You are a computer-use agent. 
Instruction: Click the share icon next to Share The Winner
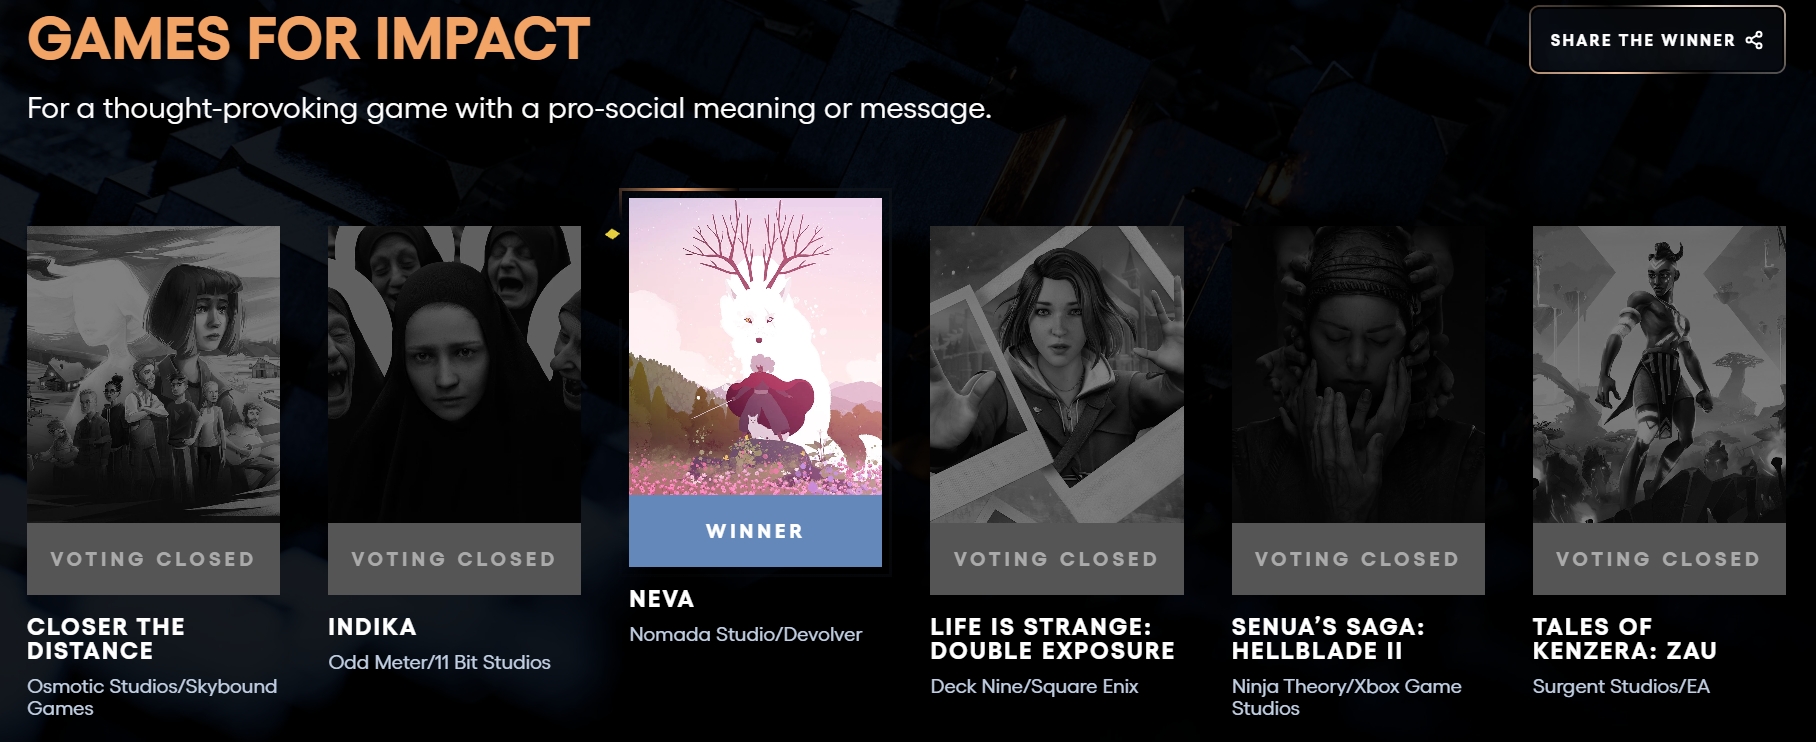coord(1754,40)
